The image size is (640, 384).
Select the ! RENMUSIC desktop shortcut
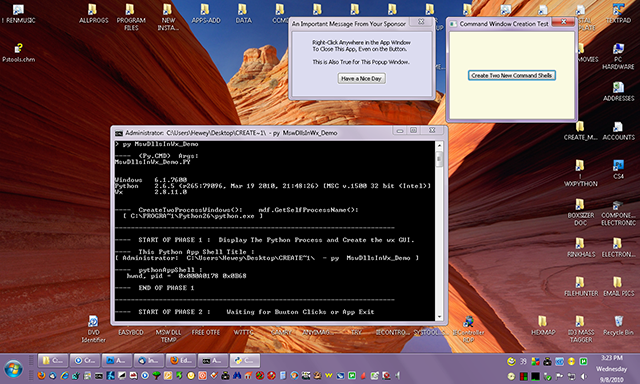point(19,13)
